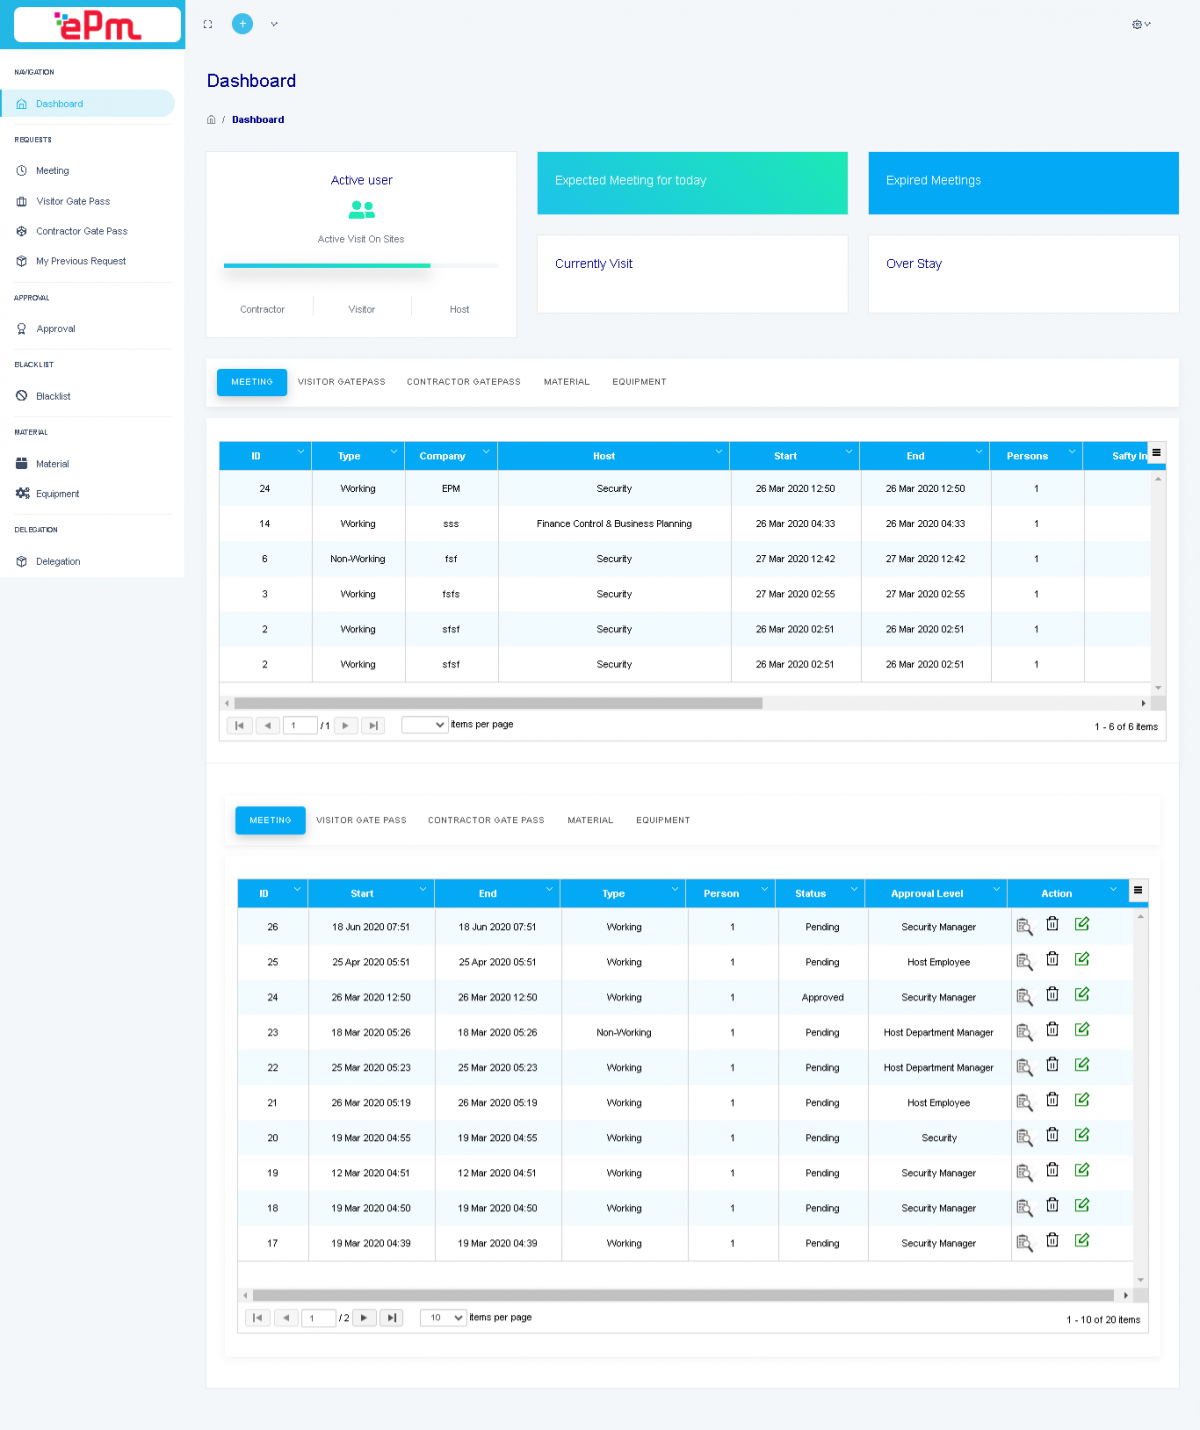Select the Material tab in lower section
The image size is (1200, 1430).
point(590,820)
